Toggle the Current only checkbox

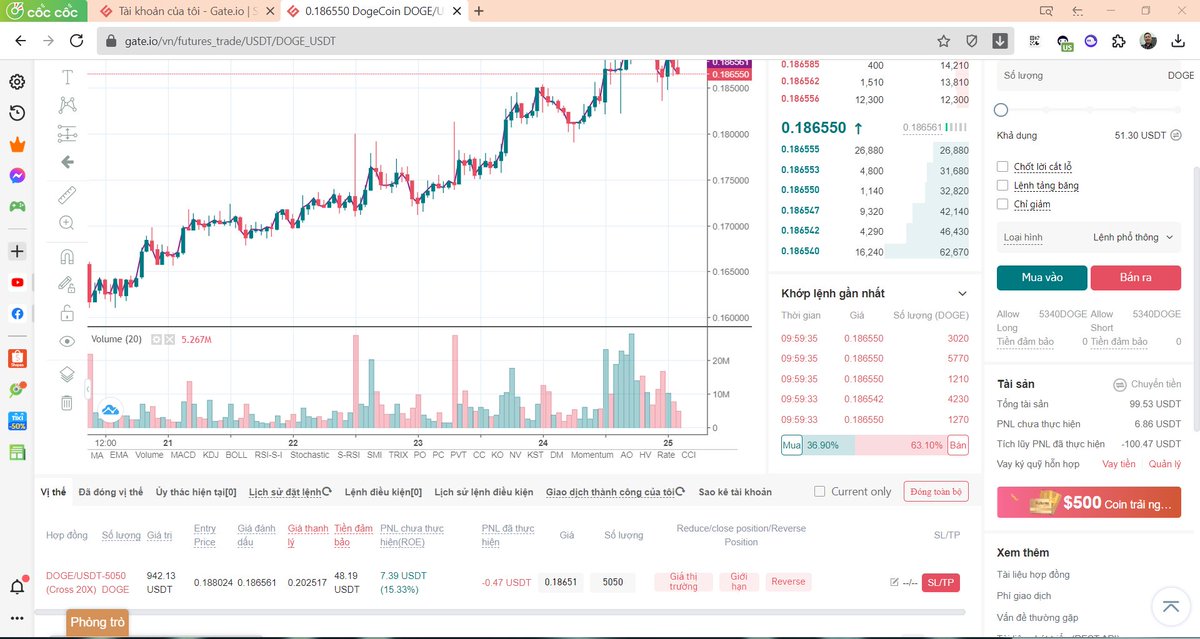point(820,492)
